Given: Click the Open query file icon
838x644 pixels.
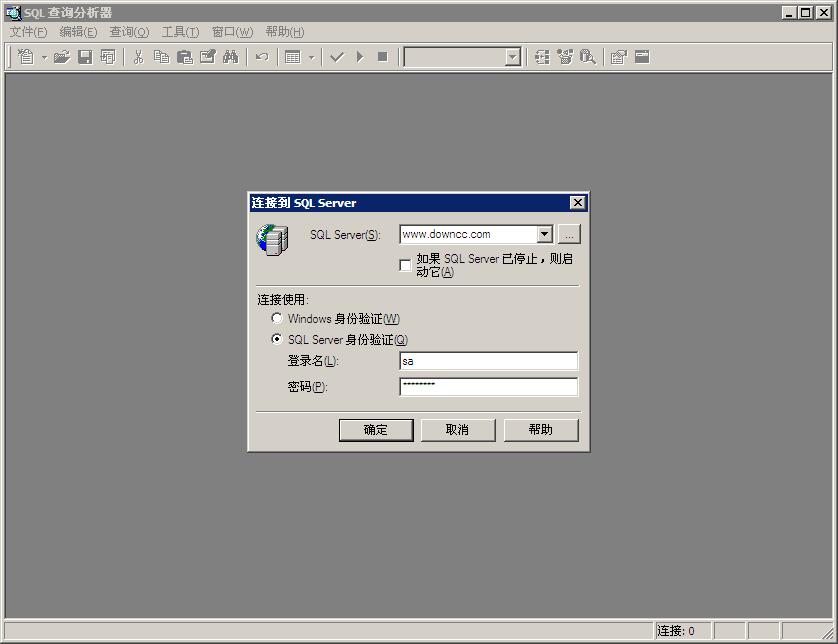Looking at the screenshot, I should [63, 56].
